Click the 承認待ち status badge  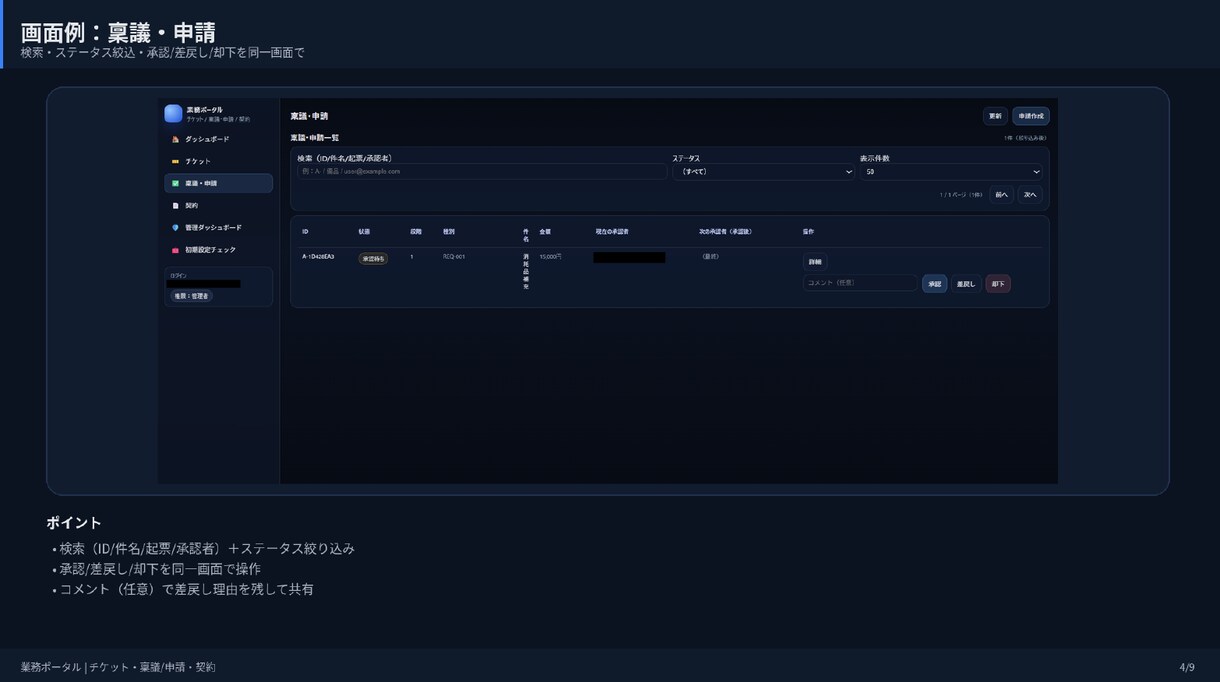pos(373,259)
